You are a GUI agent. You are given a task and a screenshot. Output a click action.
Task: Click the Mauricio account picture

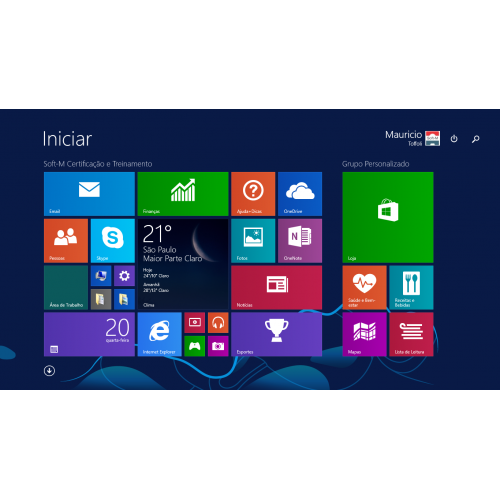click(x=433, y=138)
